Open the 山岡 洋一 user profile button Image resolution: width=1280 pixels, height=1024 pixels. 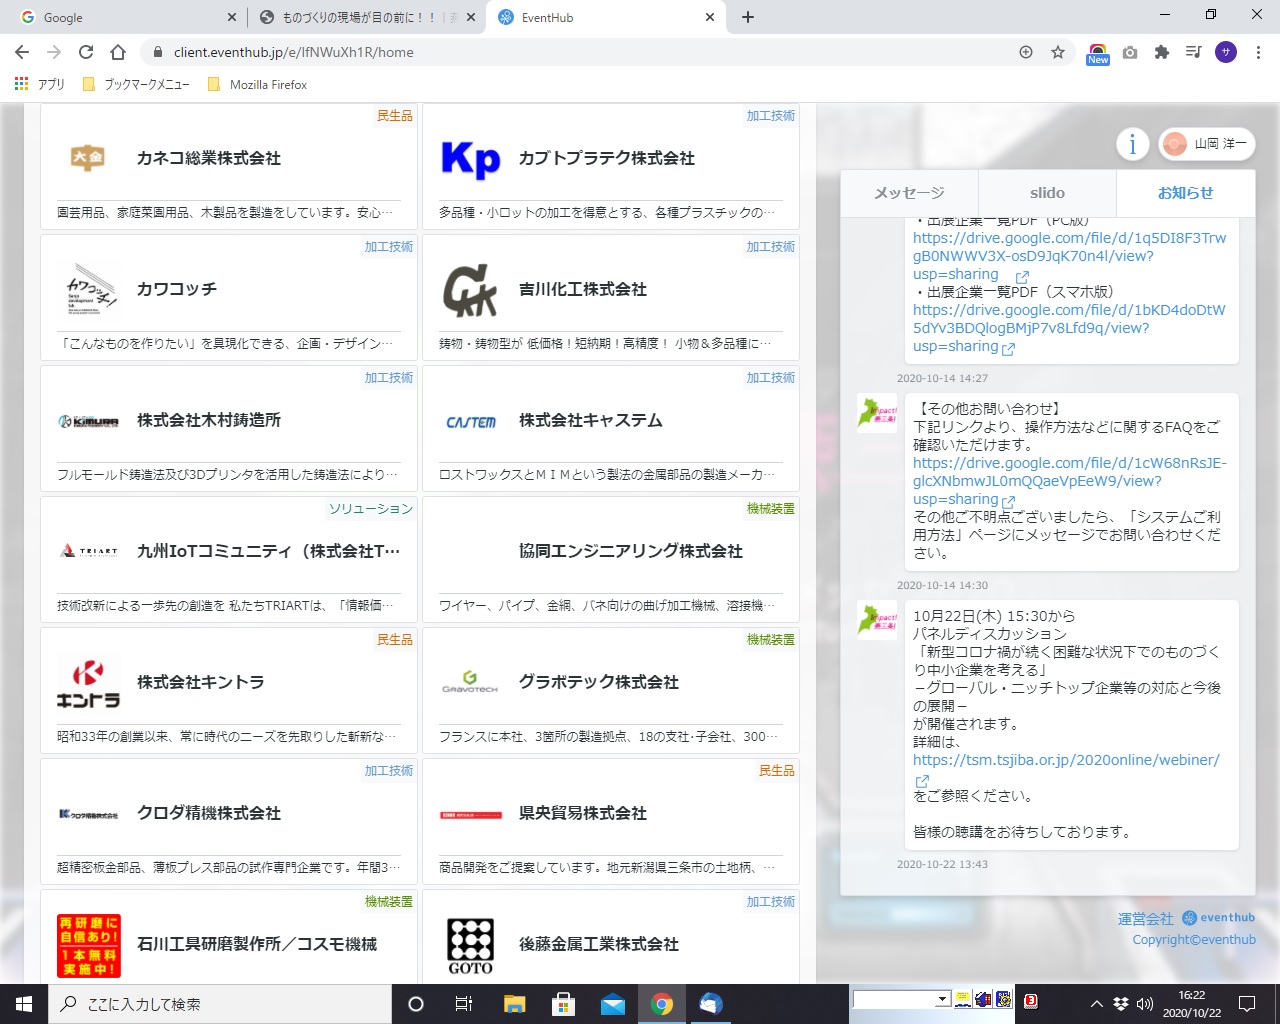[x=1207, y=144]
